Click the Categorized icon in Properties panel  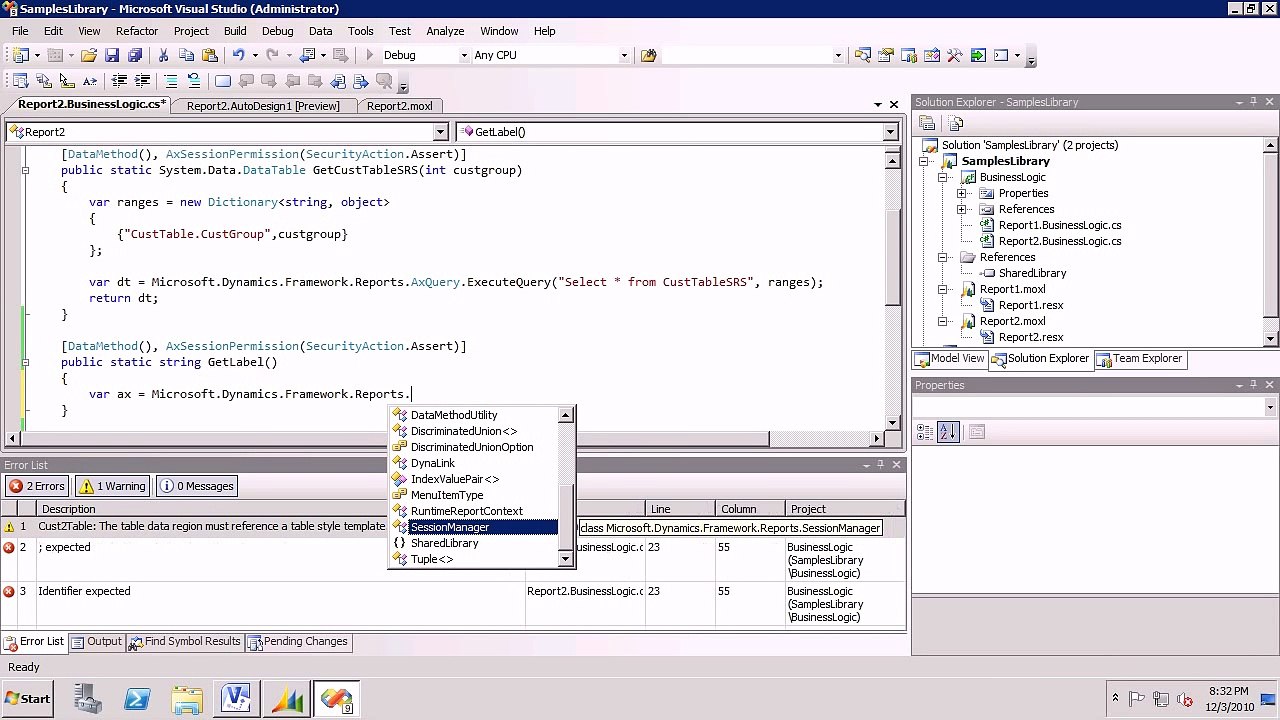tap(925, 432)
